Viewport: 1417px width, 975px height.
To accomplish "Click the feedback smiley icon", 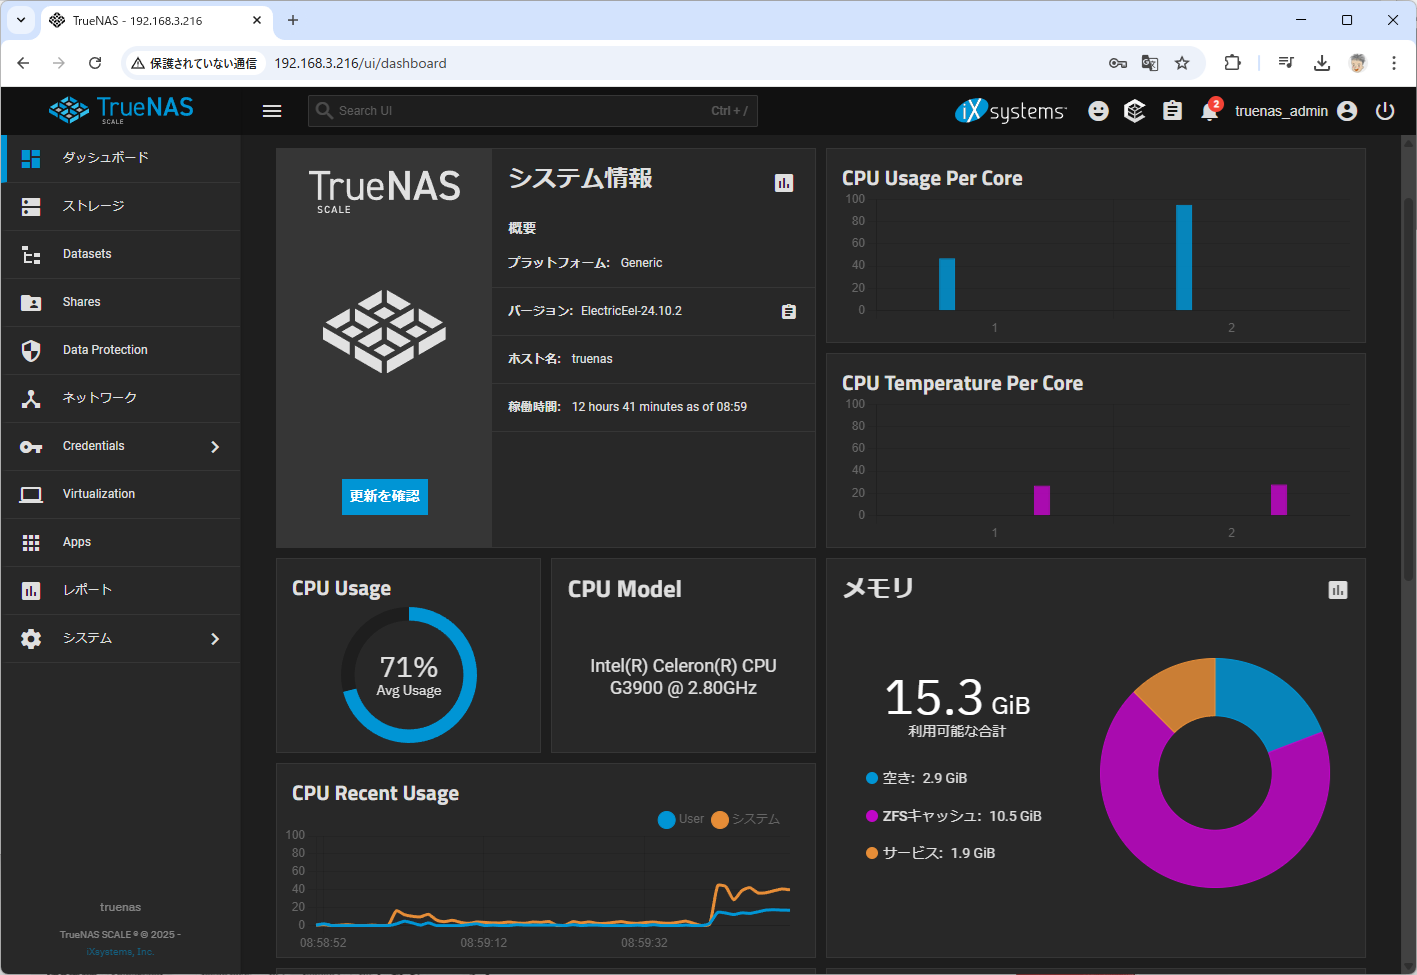I will pos(1098,111).
